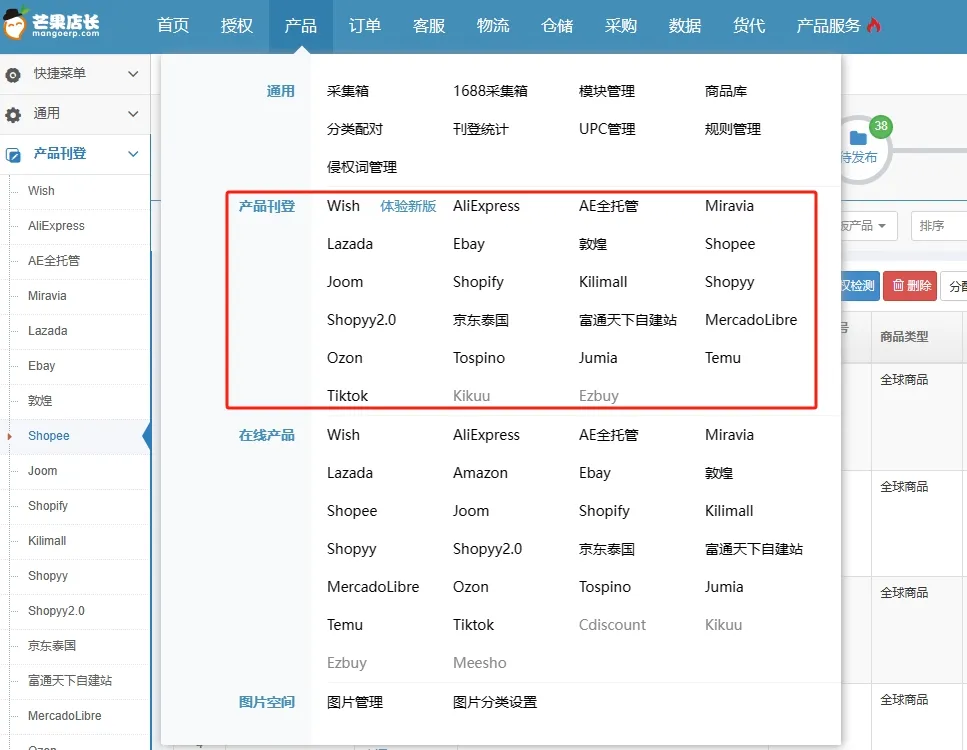Open 1688采集箱
This screenshot has height=750, width=967.
tap(490, 91)
